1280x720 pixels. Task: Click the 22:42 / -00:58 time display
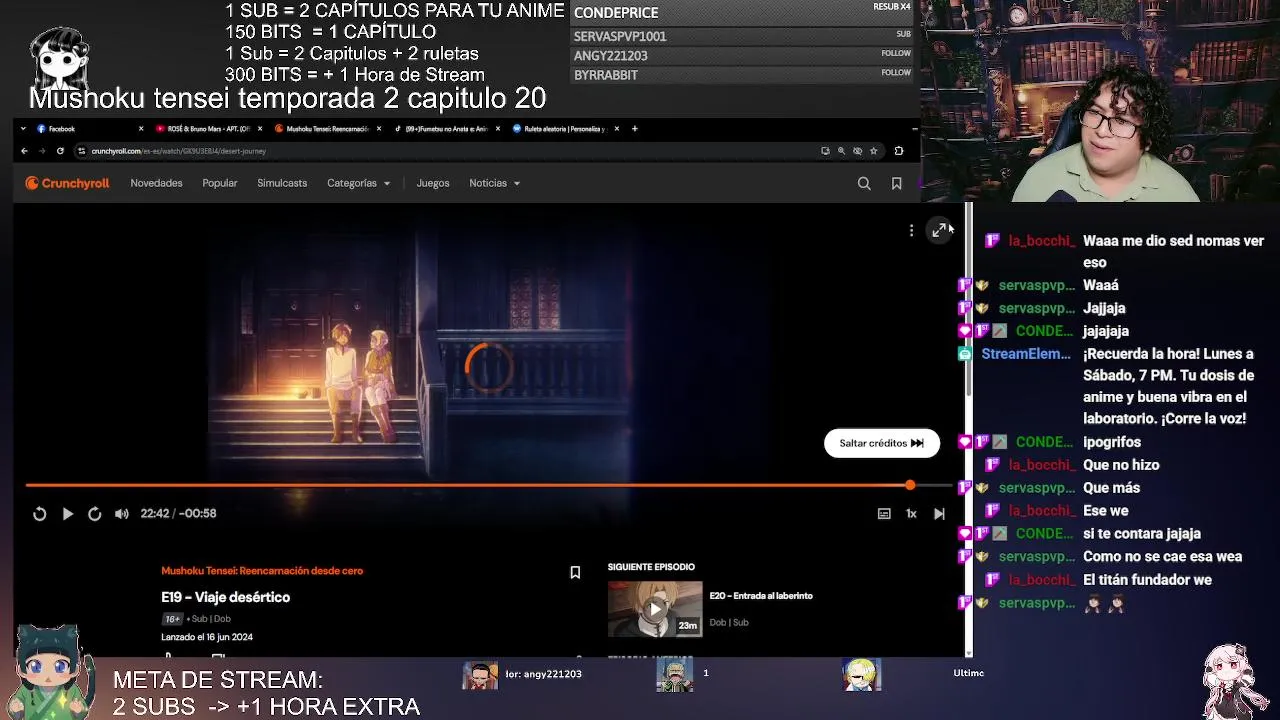(178, 514)
